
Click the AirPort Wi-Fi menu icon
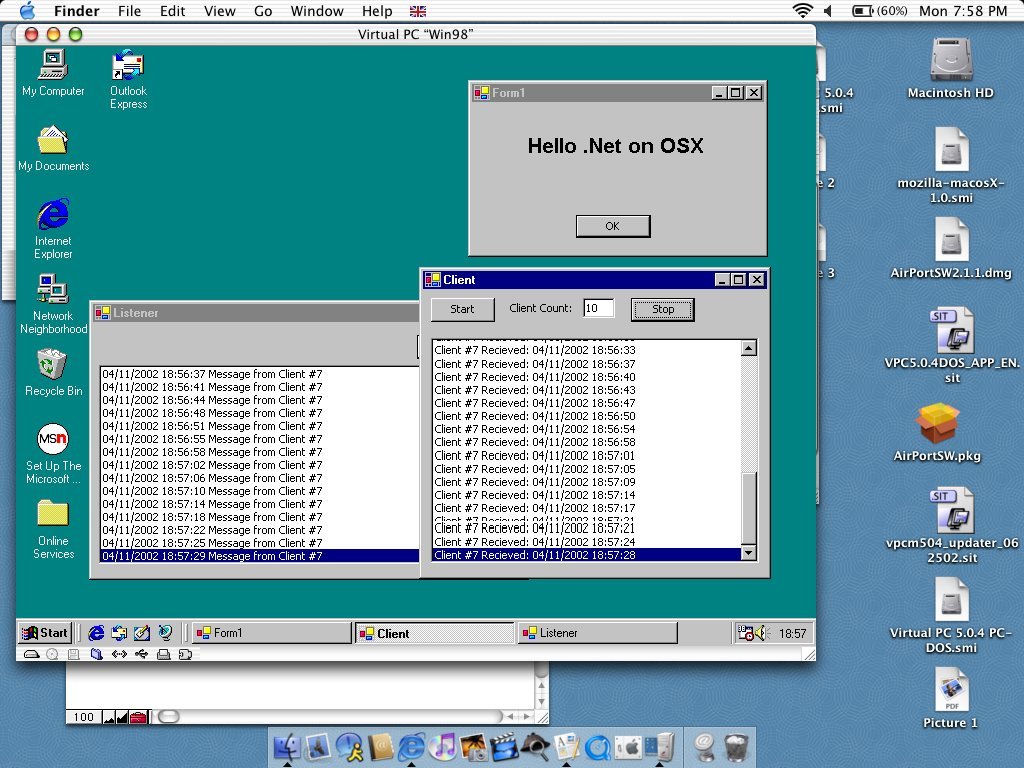click(802, 10)
